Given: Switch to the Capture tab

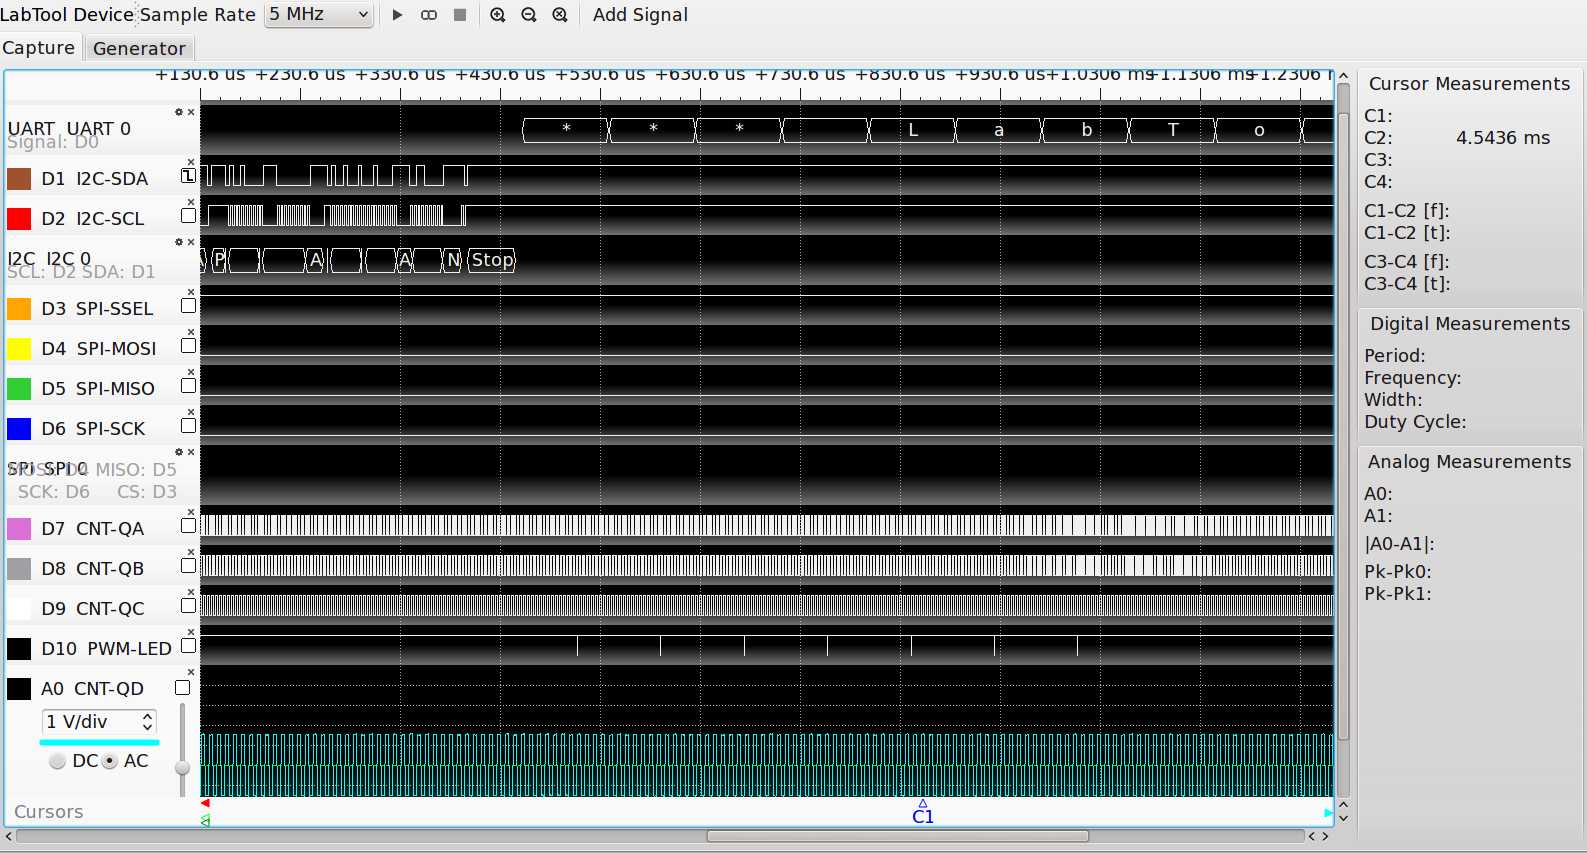Looking at the screenshot, I should coord(38,48).
